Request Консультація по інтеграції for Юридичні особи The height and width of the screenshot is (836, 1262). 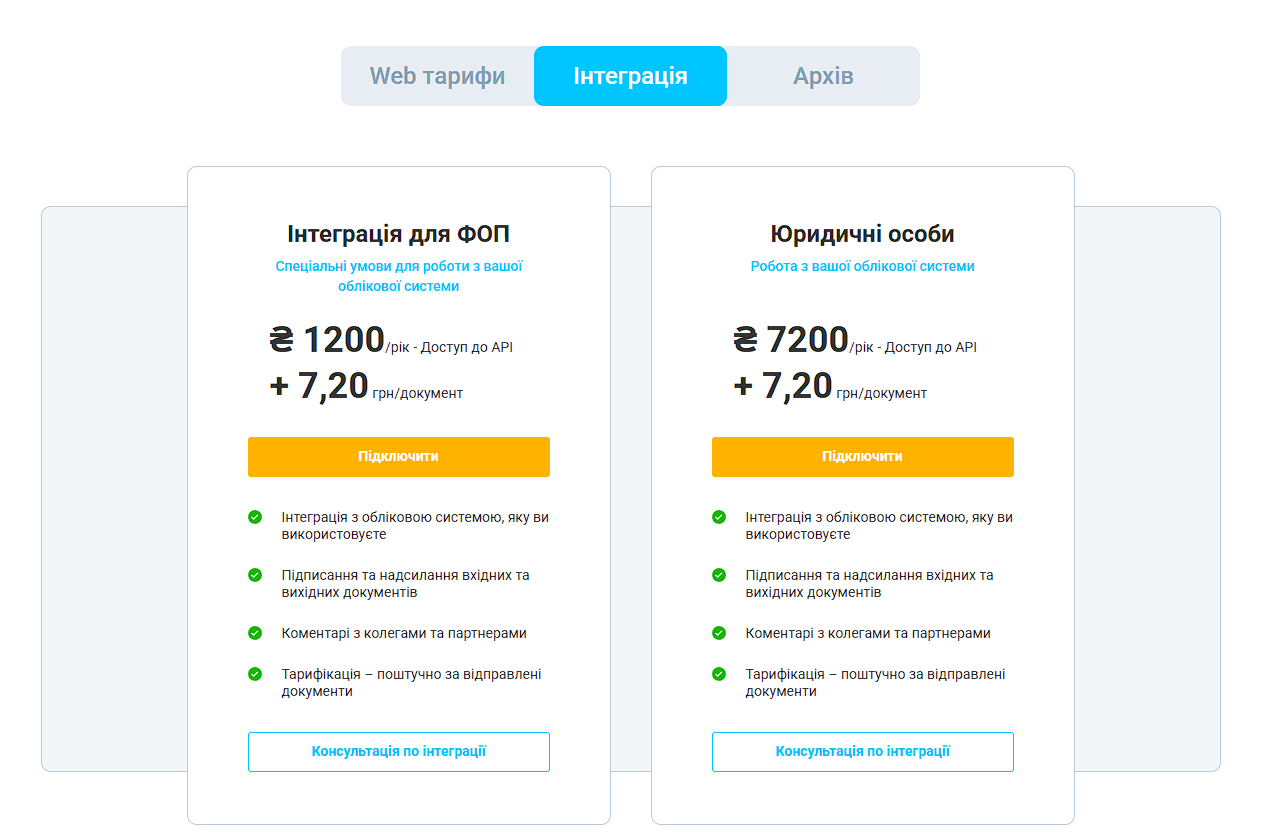(863, 752)
